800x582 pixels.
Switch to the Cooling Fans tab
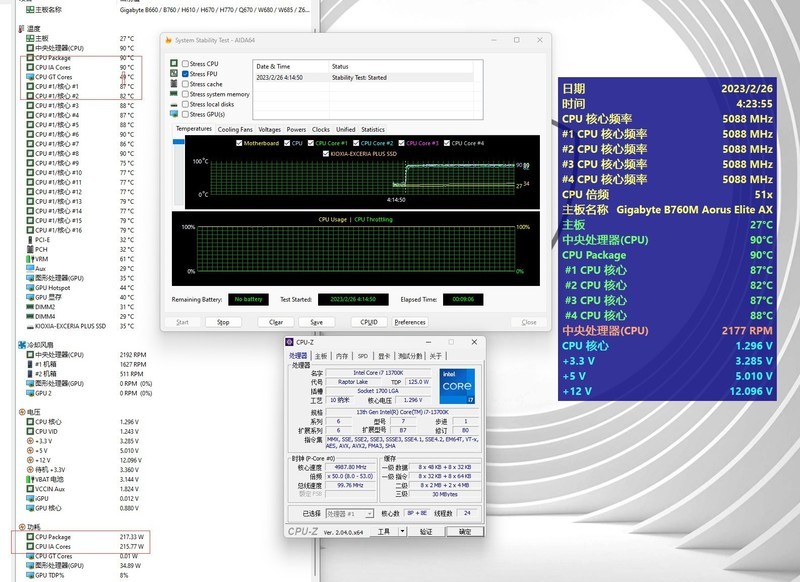[235, 129]
